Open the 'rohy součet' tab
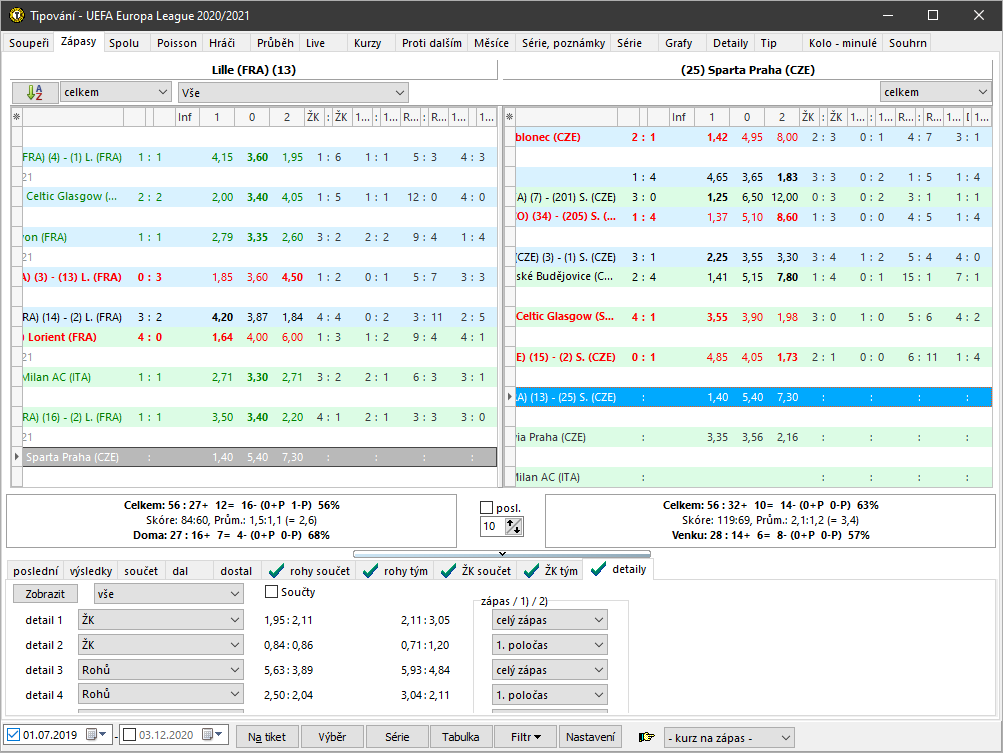This screenshot has width=1003, height=753. click(x=308, y=571)
